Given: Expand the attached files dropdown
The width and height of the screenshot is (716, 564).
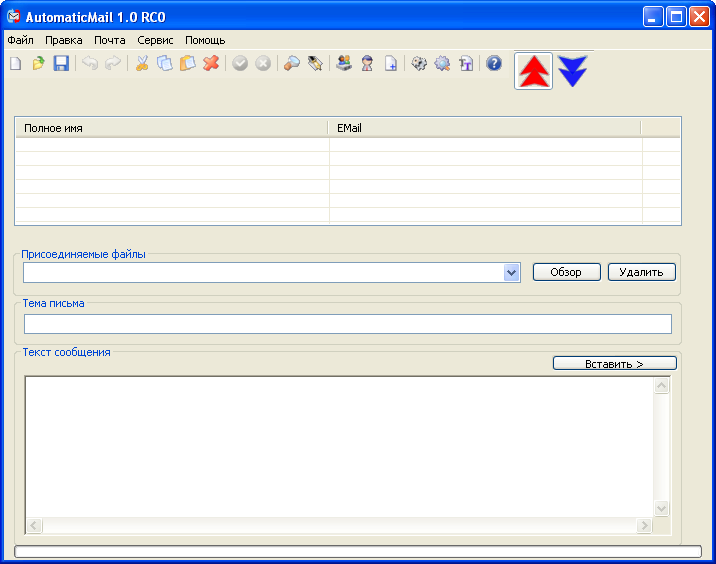Looking at the screenshot, I should coord(512,272).
